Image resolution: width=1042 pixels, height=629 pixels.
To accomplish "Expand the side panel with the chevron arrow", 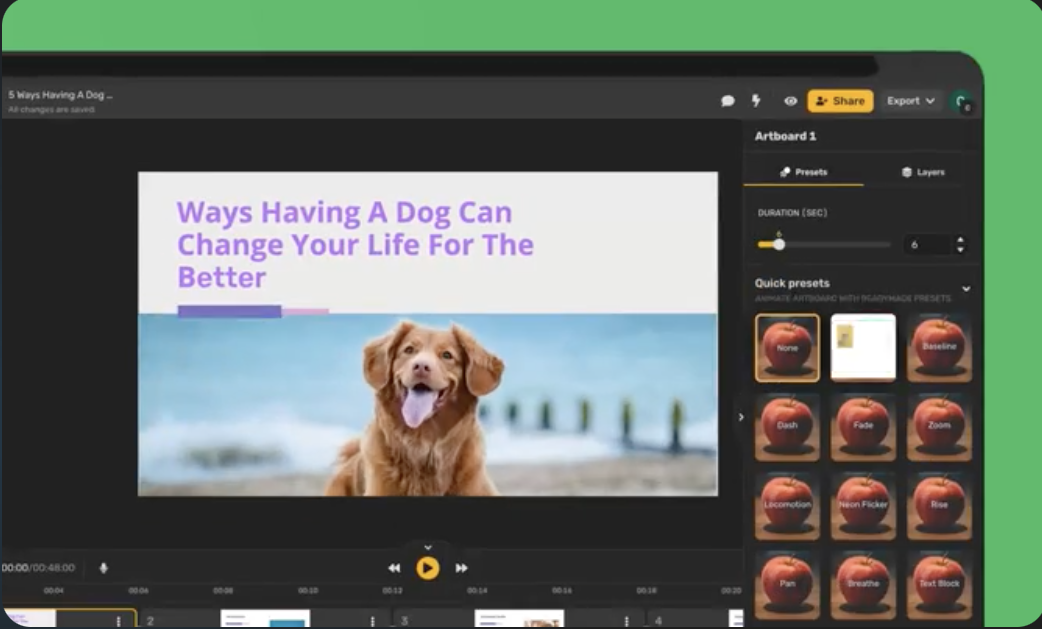I will 742,417.
